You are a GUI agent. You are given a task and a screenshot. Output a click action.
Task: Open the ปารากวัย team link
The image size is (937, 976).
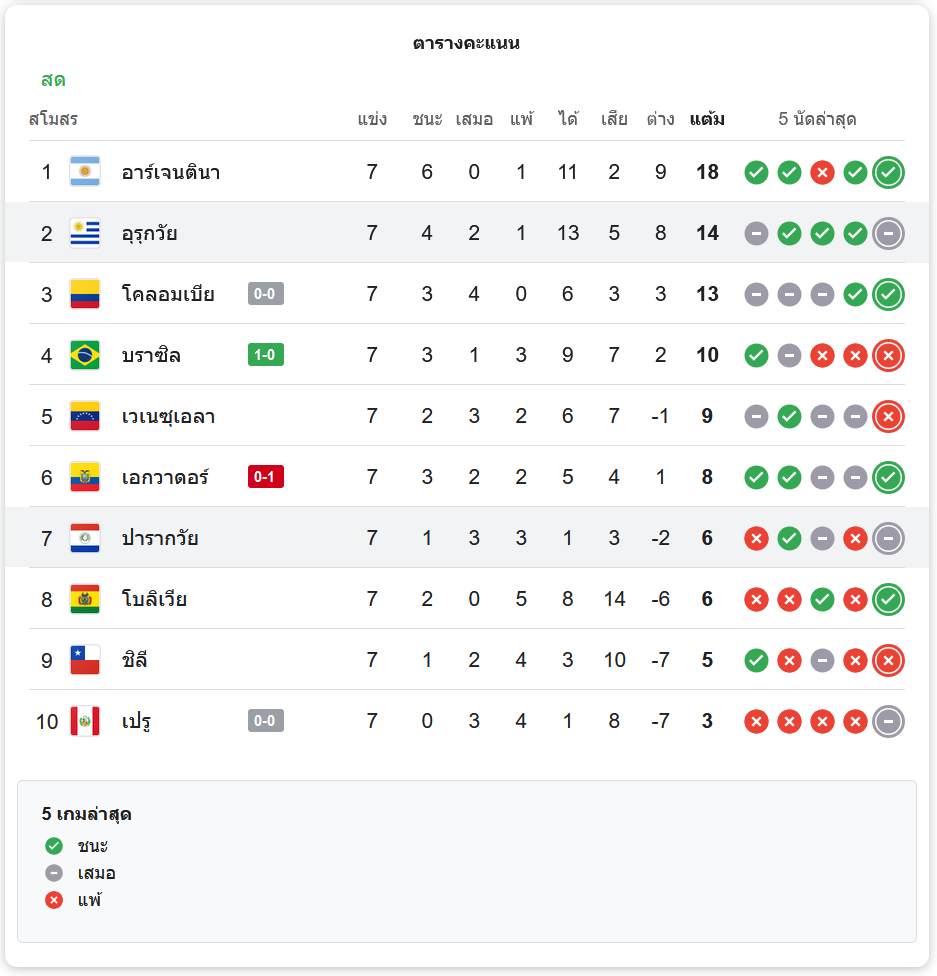160,538
